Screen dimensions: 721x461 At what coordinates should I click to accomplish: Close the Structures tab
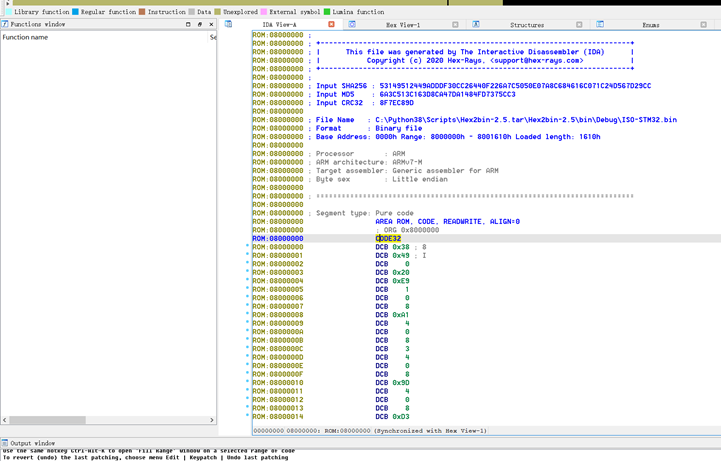[579, 24]
